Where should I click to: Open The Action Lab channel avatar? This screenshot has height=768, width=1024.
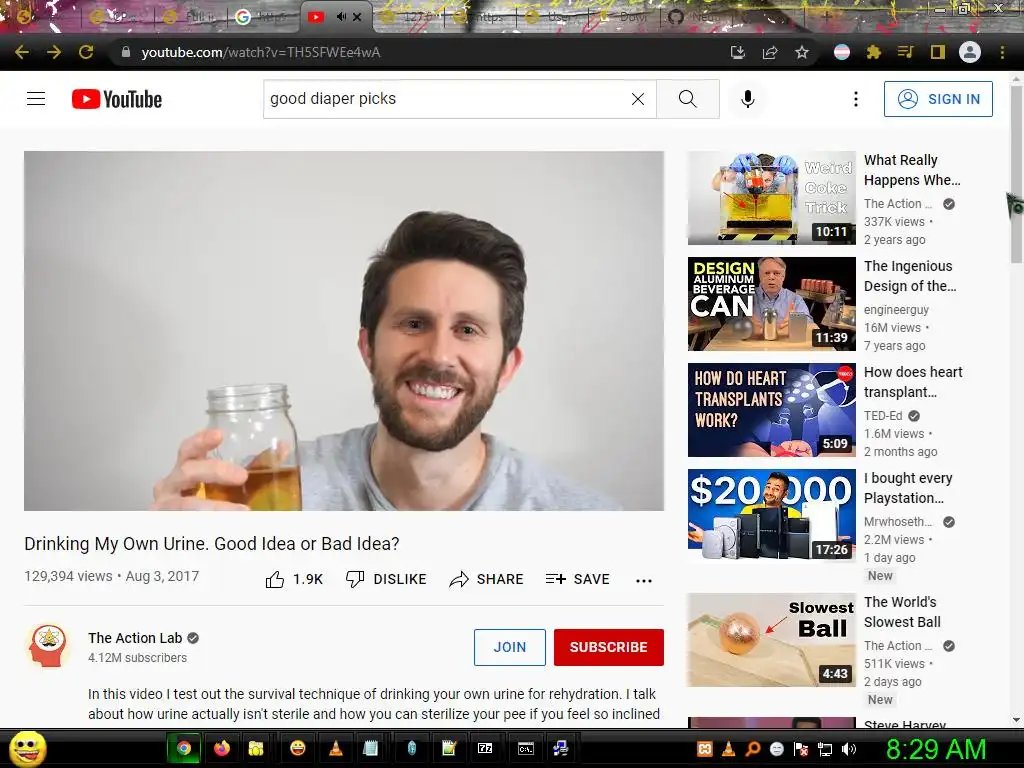click(x=48, y=646)
